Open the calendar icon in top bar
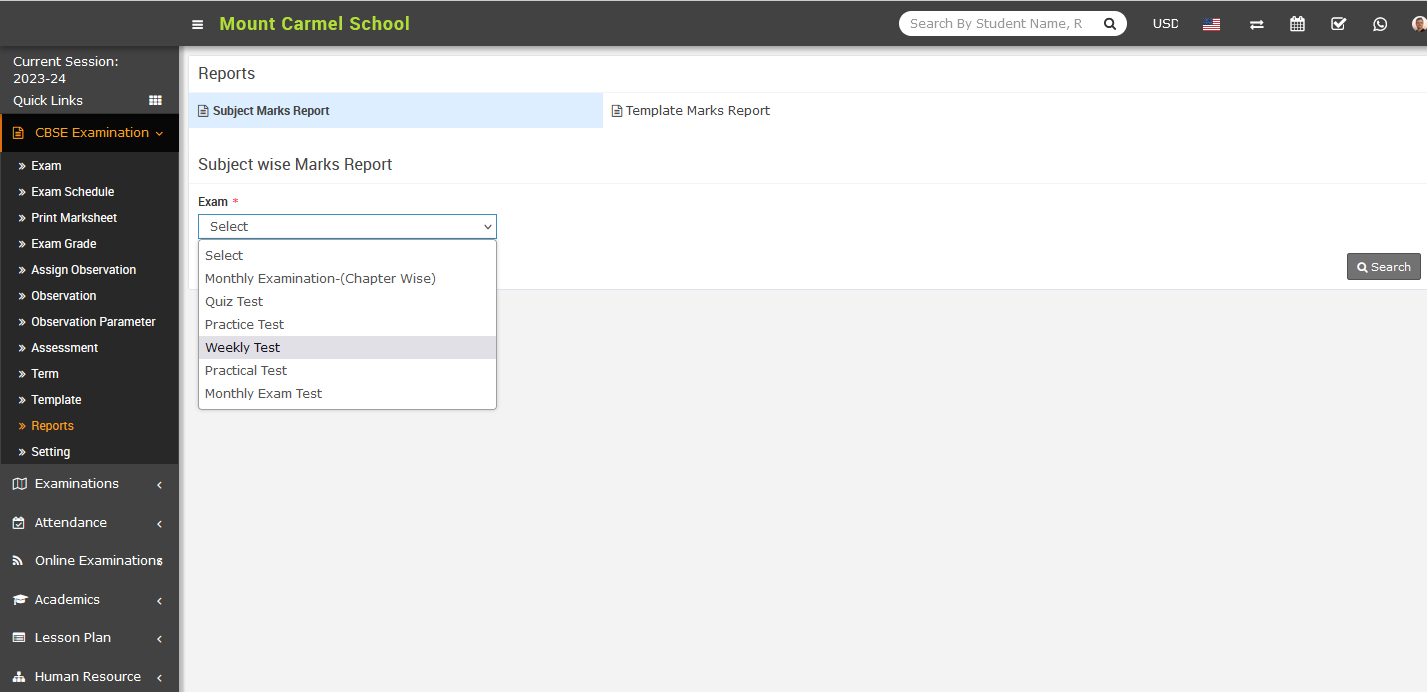Viewport: 1427px width, 692px height. (1297, 24)
